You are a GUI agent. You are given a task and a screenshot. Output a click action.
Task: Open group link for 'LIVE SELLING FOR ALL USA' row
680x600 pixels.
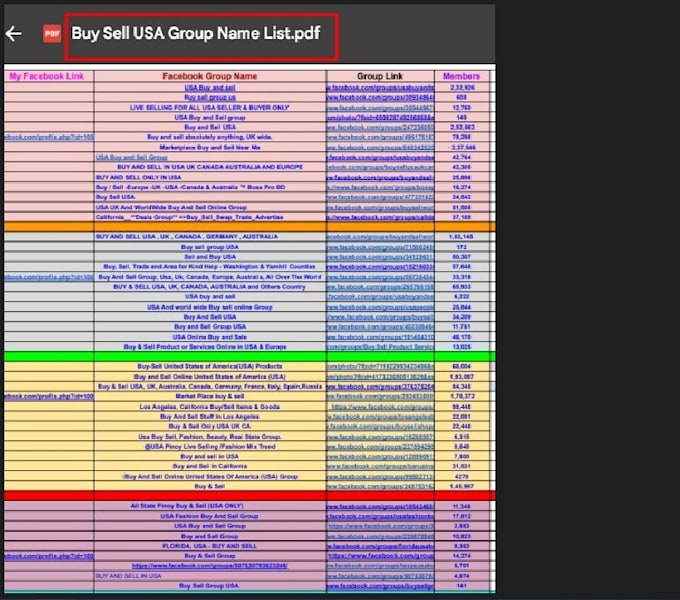pos(380,108)
